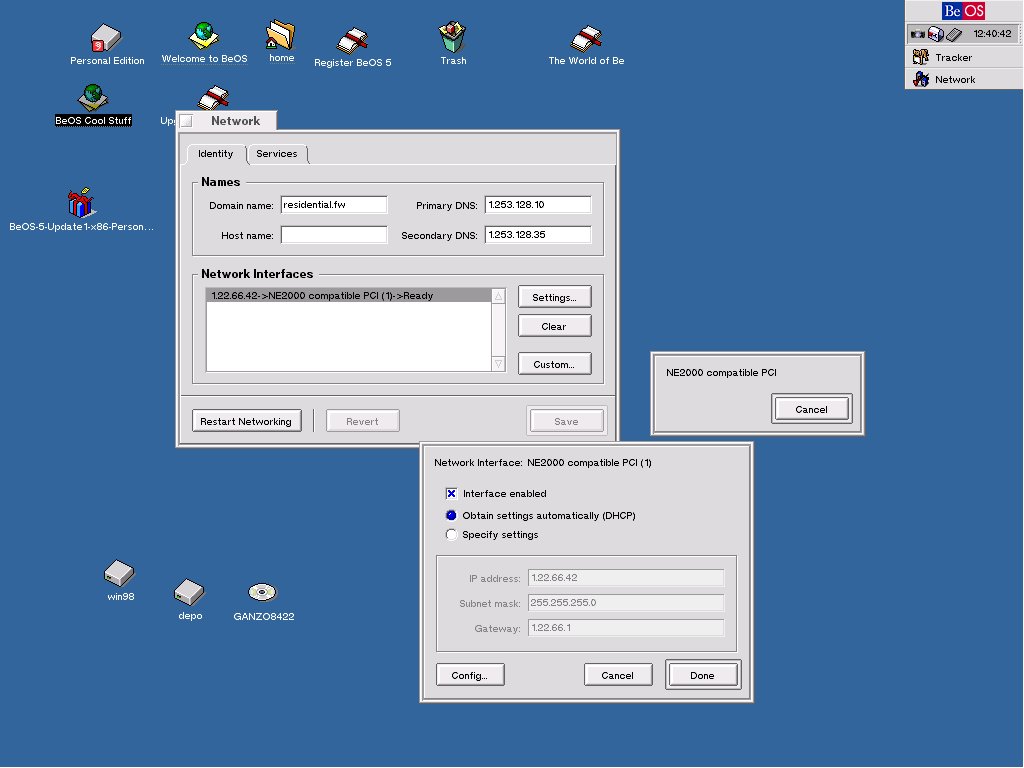Open the Trash icon
Viewport: 1024px width, 768px height.
452,38
